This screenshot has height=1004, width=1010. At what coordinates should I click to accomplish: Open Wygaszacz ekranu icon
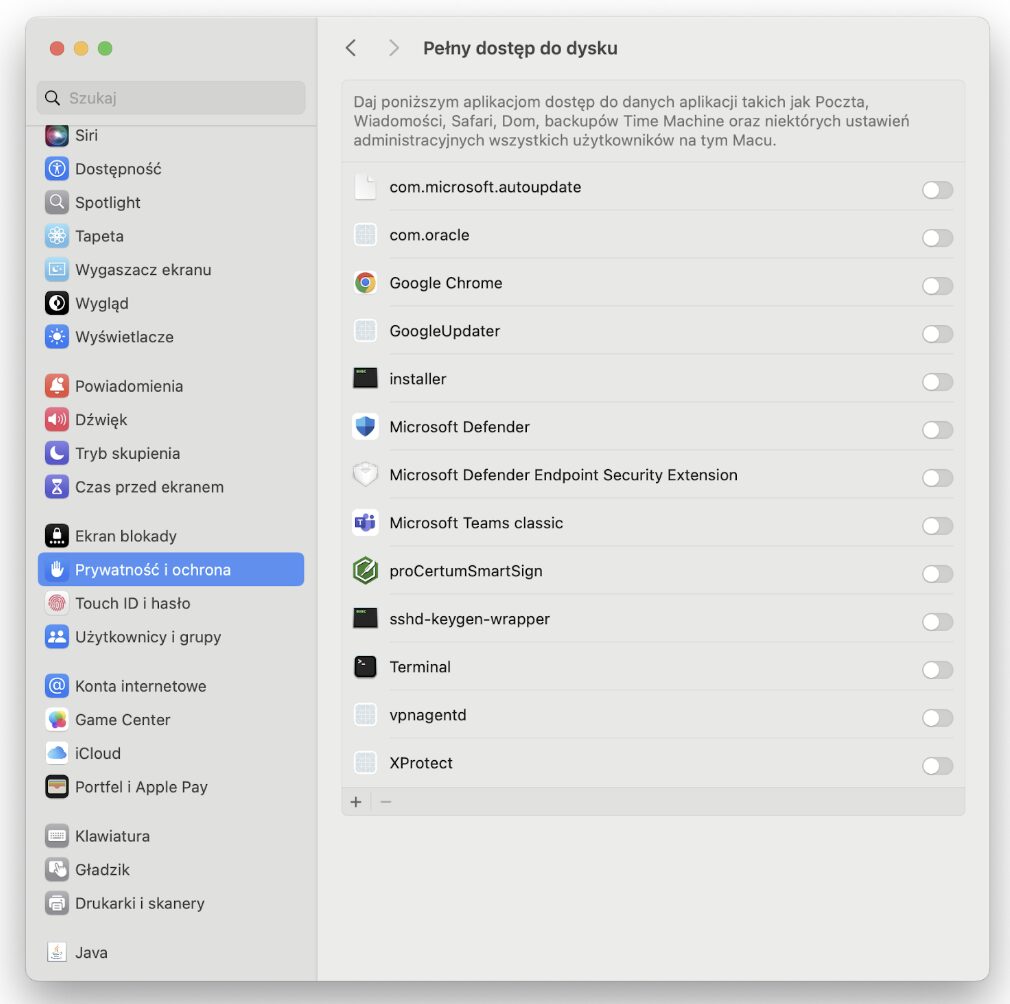pyautogui.click(x=57, y=269)
